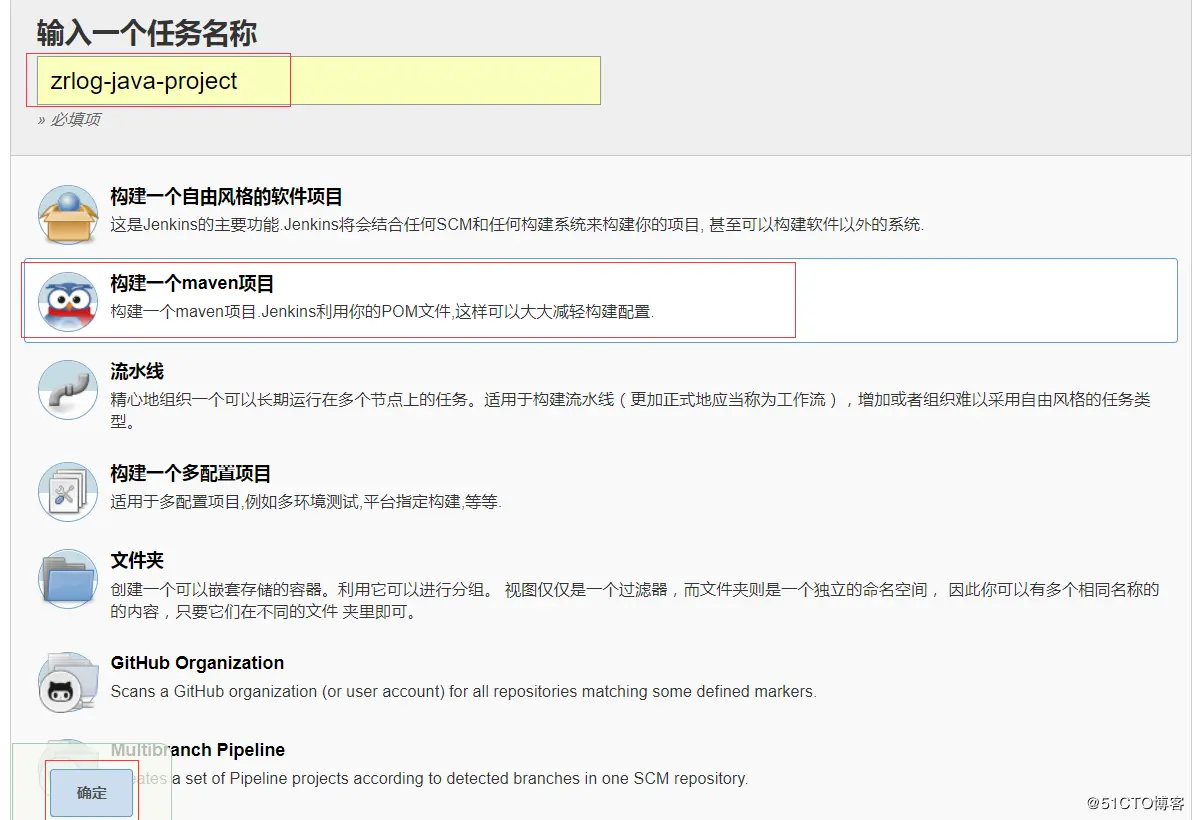Click the 文件夹 description paragraph
1194x820 pixels.
click(635, 600)
